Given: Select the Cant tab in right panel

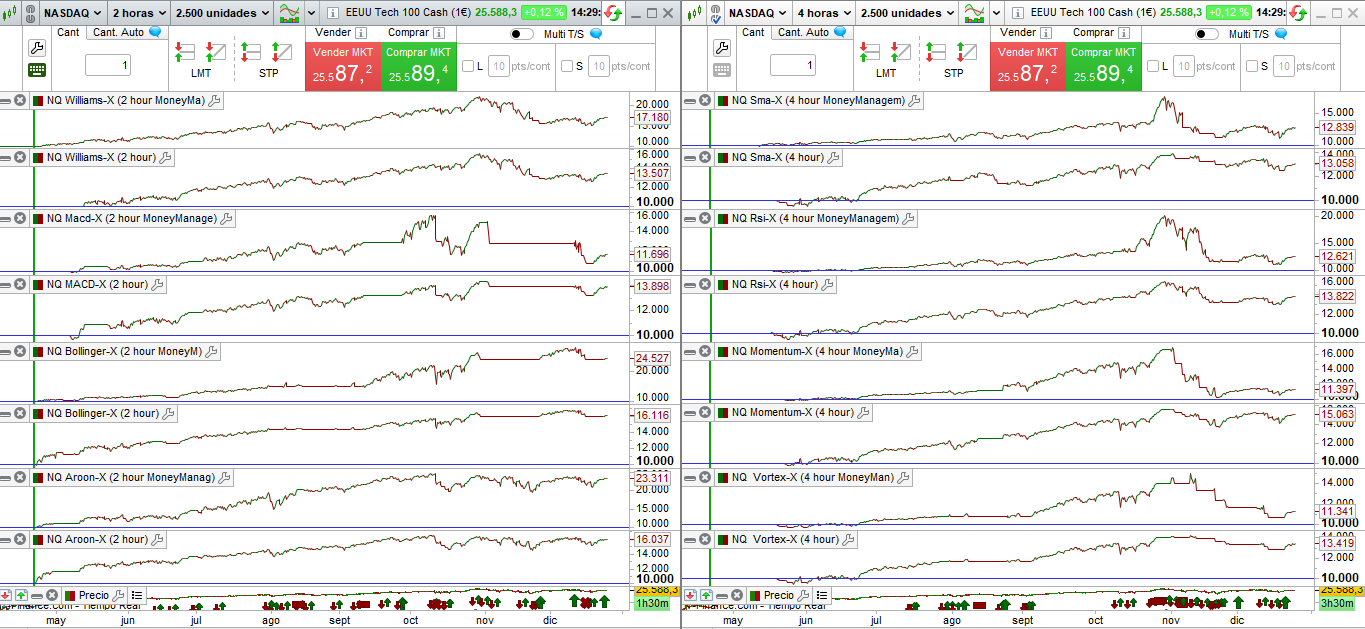Looking at the screenshot, I should coord(753,32).
